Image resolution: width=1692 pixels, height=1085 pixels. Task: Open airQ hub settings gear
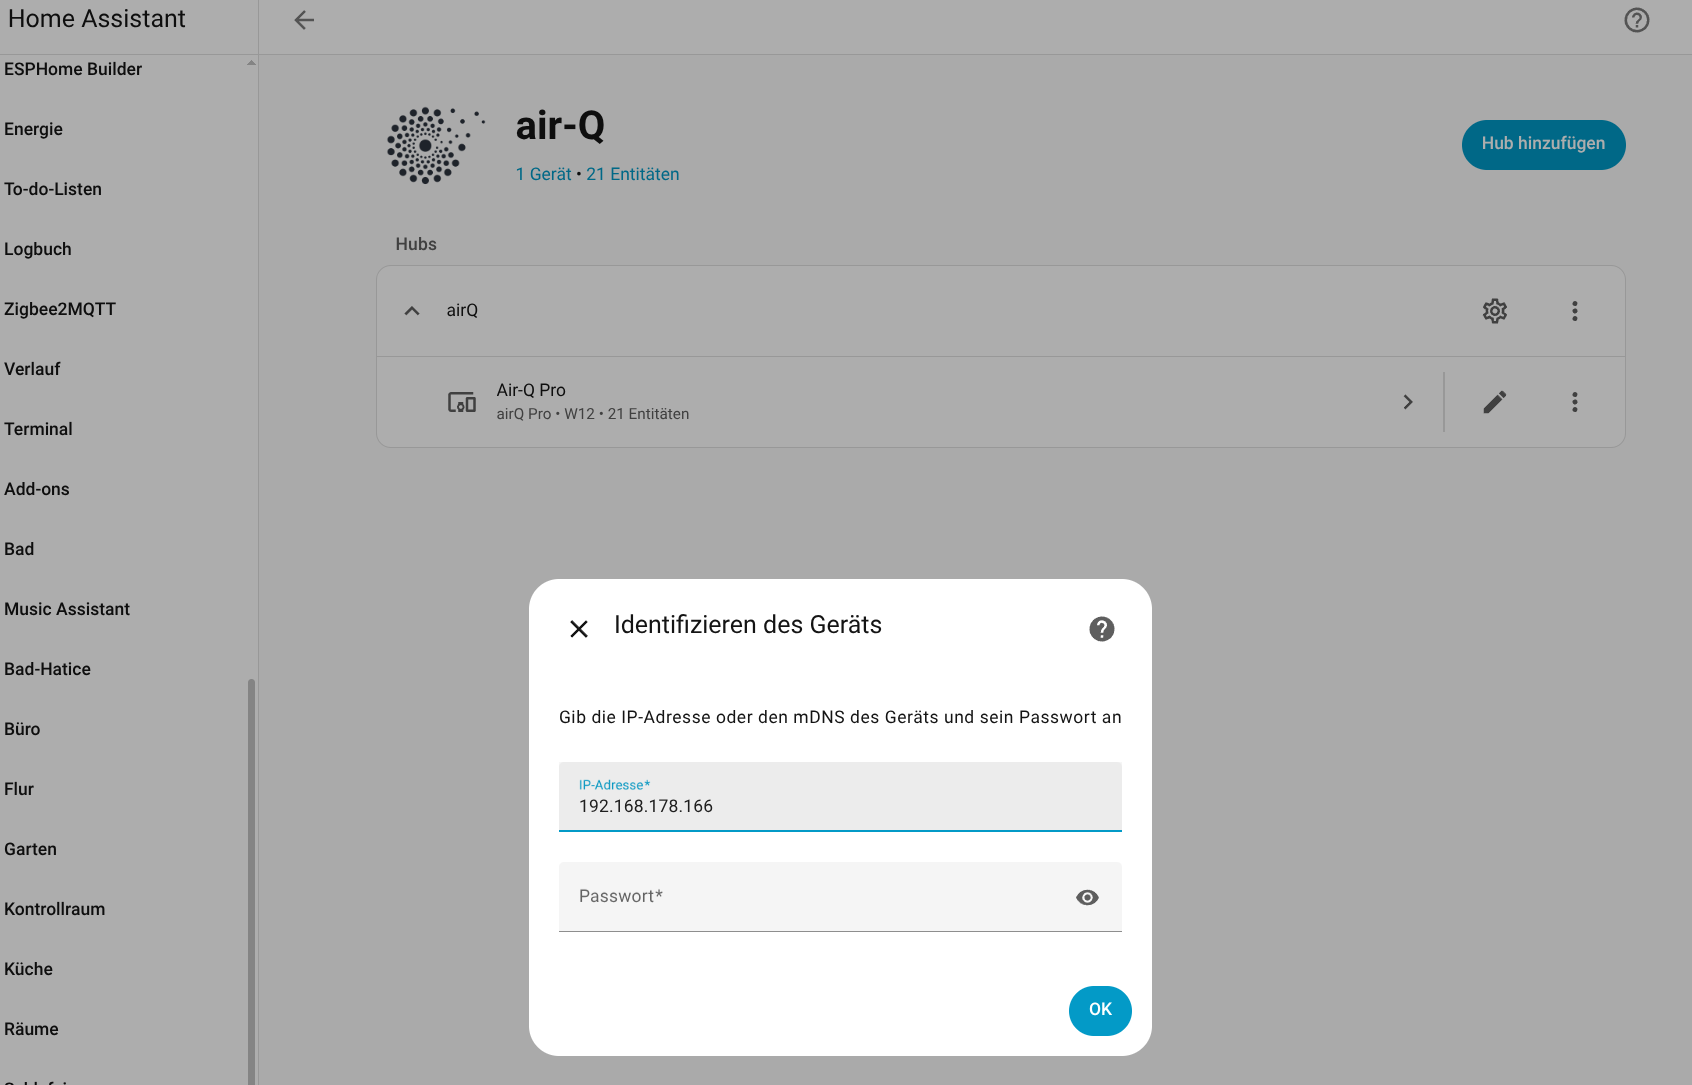[x=1494, y=311]
